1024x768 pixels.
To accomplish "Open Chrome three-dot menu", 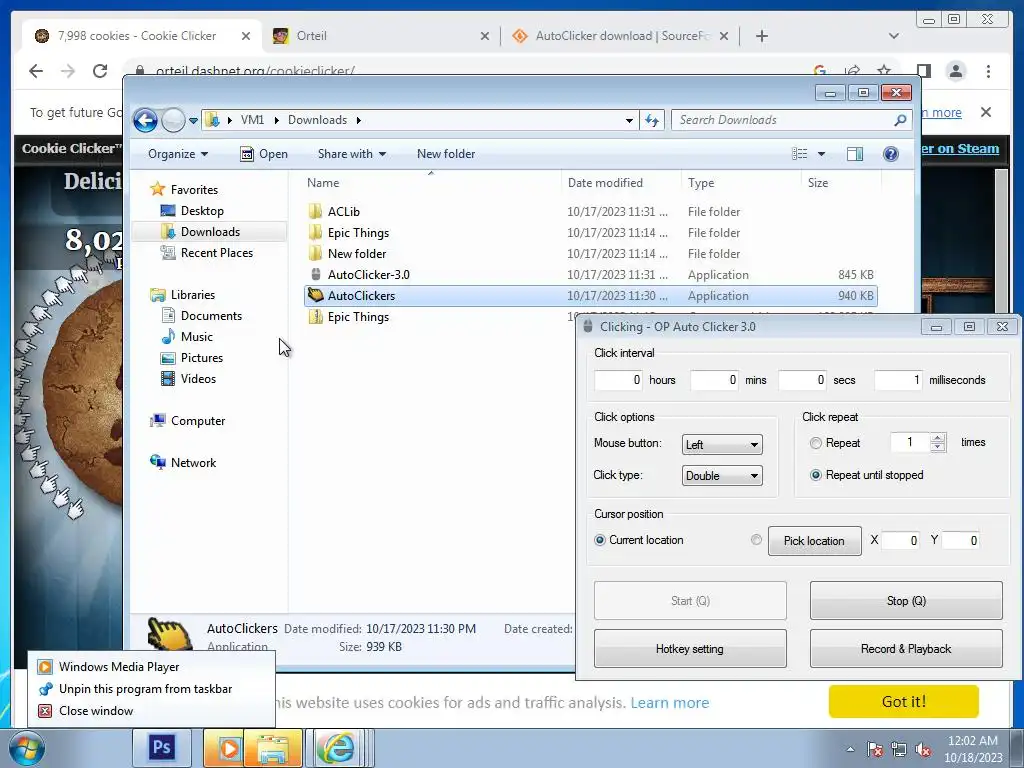I will 988,71.
